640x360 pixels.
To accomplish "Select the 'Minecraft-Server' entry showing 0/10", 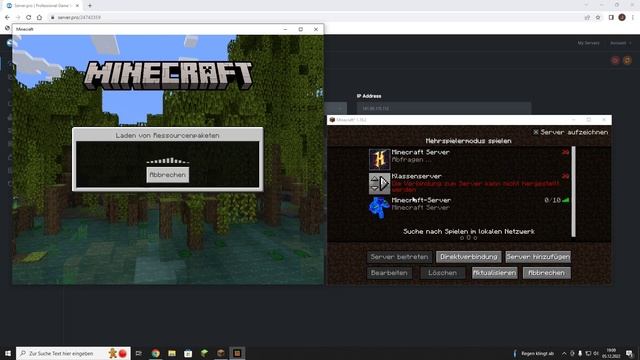I will click(x=469, y=207).
